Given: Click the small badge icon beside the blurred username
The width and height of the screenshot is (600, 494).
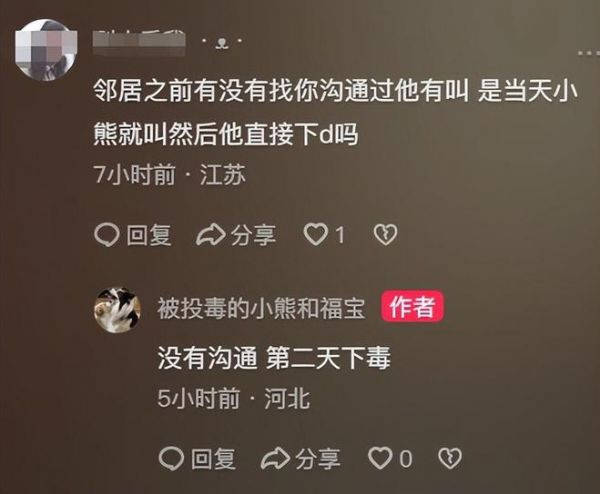Looking at the screenshot, I should [x=222, y=42].
